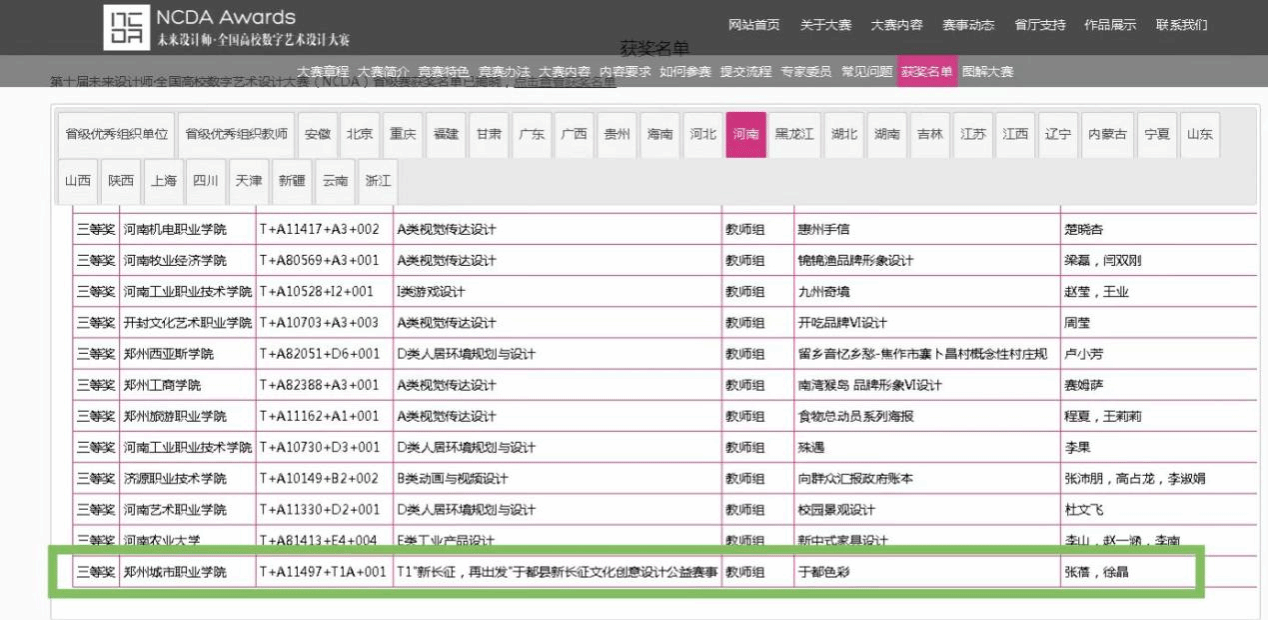Click the 点击查看获奖名单 link
The height and width of the screenshot is (620, 1268).
565,83
